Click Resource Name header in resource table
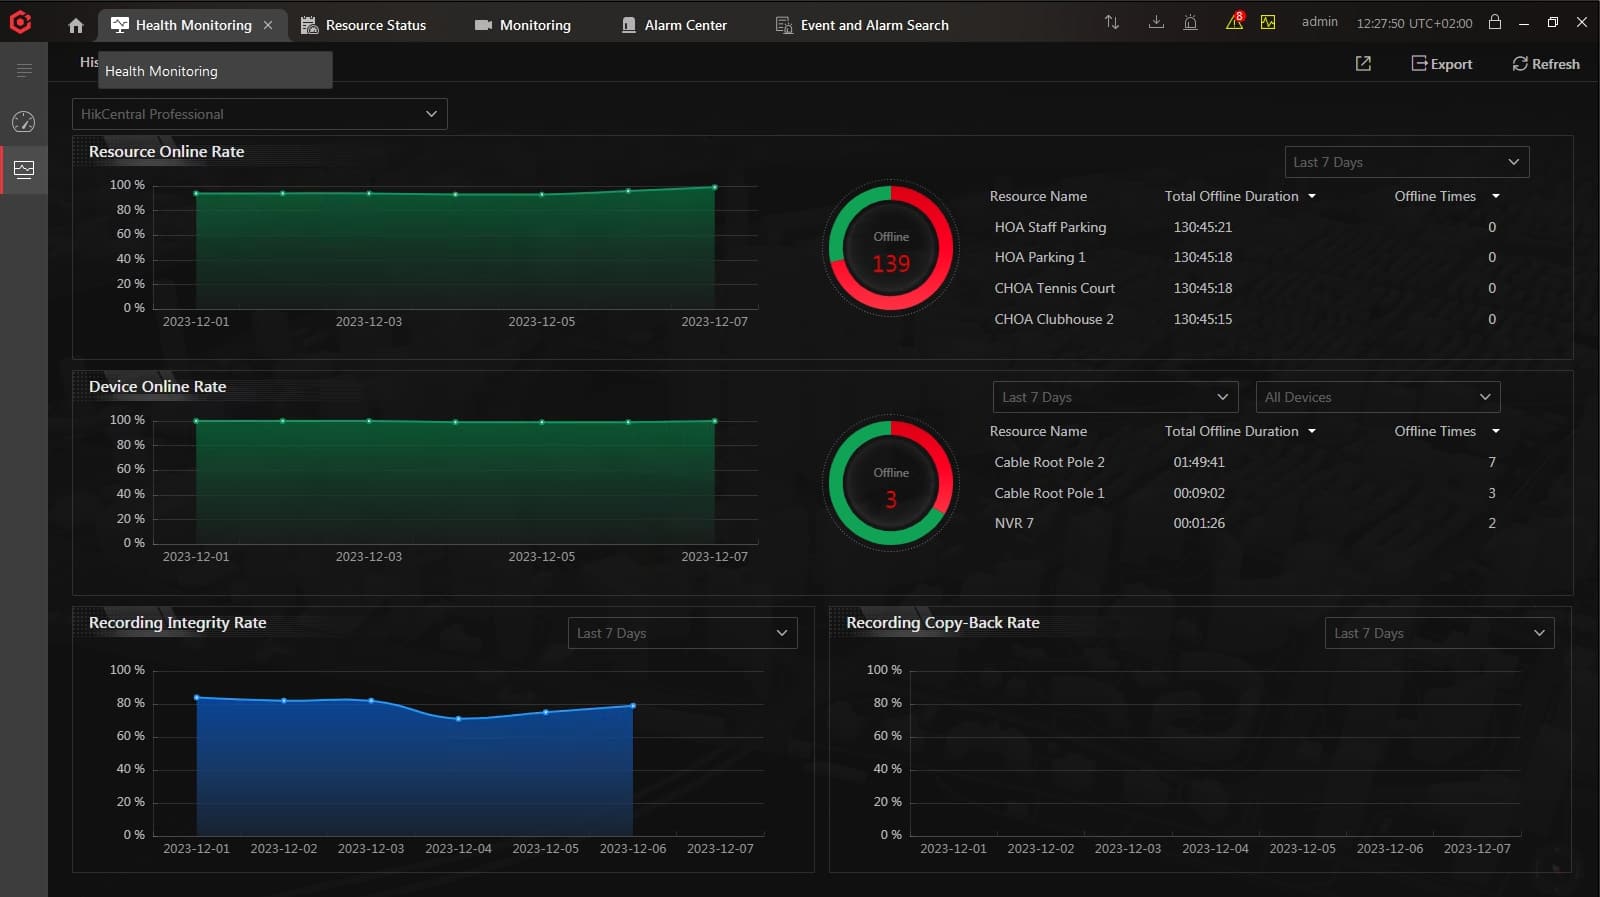The height and width of the screenshot is (897, 1600). (x=1038, y=196)
